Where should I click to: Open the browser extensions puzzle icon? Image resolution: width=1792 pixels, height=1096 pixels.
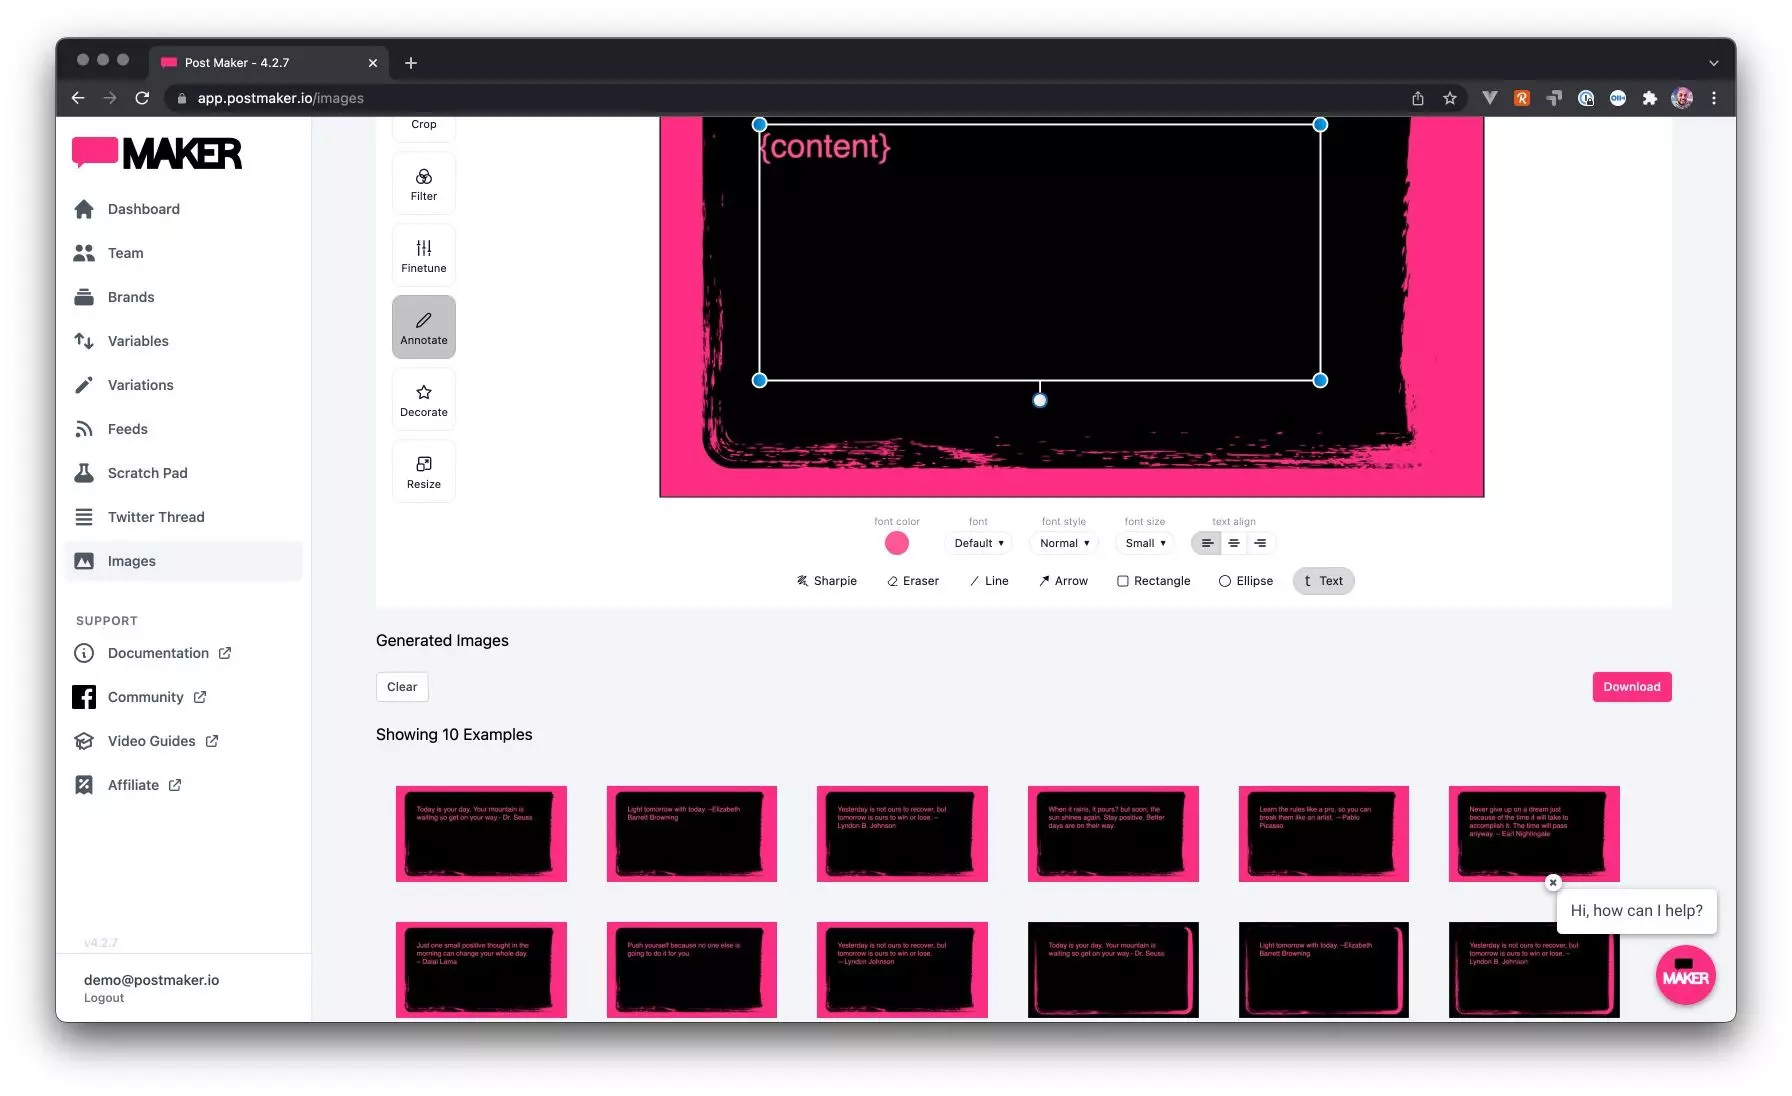point(1650,98)
